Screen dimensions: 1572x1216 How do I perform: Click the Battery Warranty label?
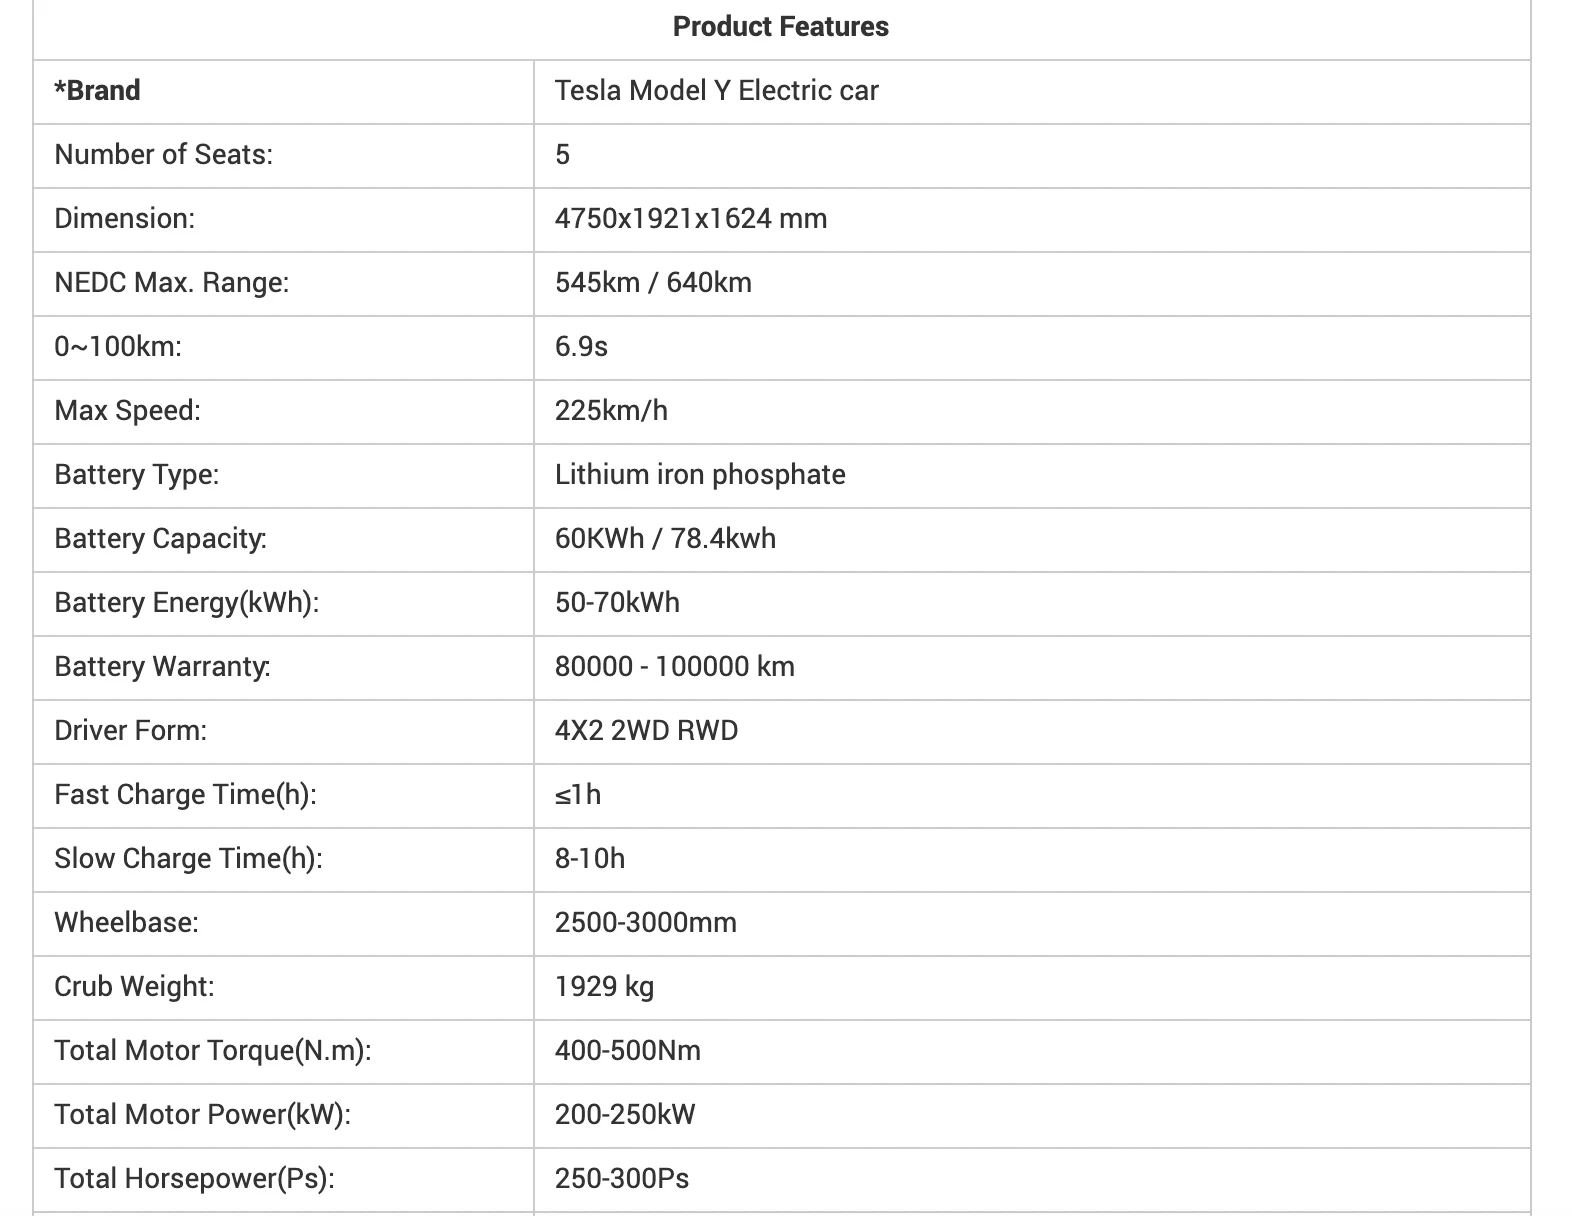pyautogui.click(x=162, y=667)
